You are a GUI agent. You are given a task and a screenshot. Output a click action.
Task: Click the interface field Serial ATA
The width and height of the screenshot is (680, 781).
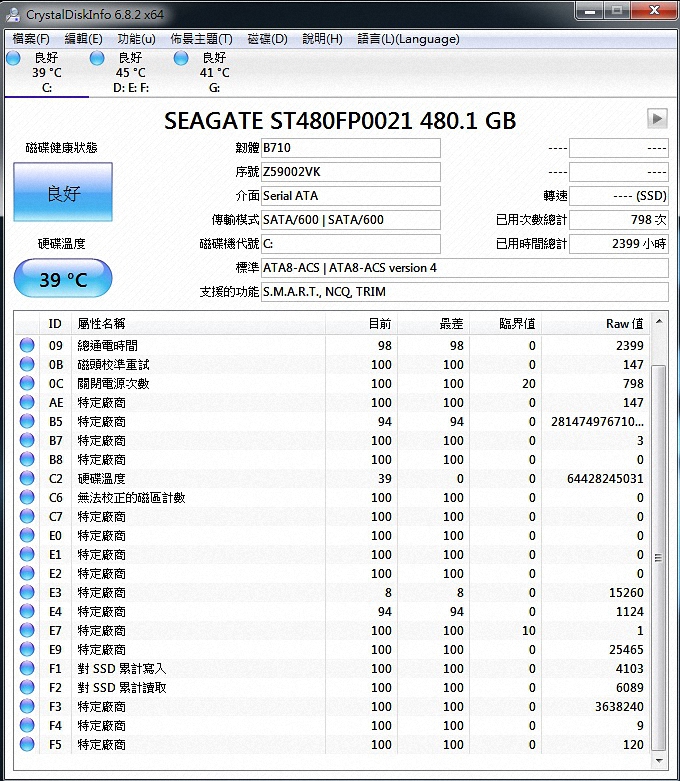pyautogui.click(x=351, y=196)
